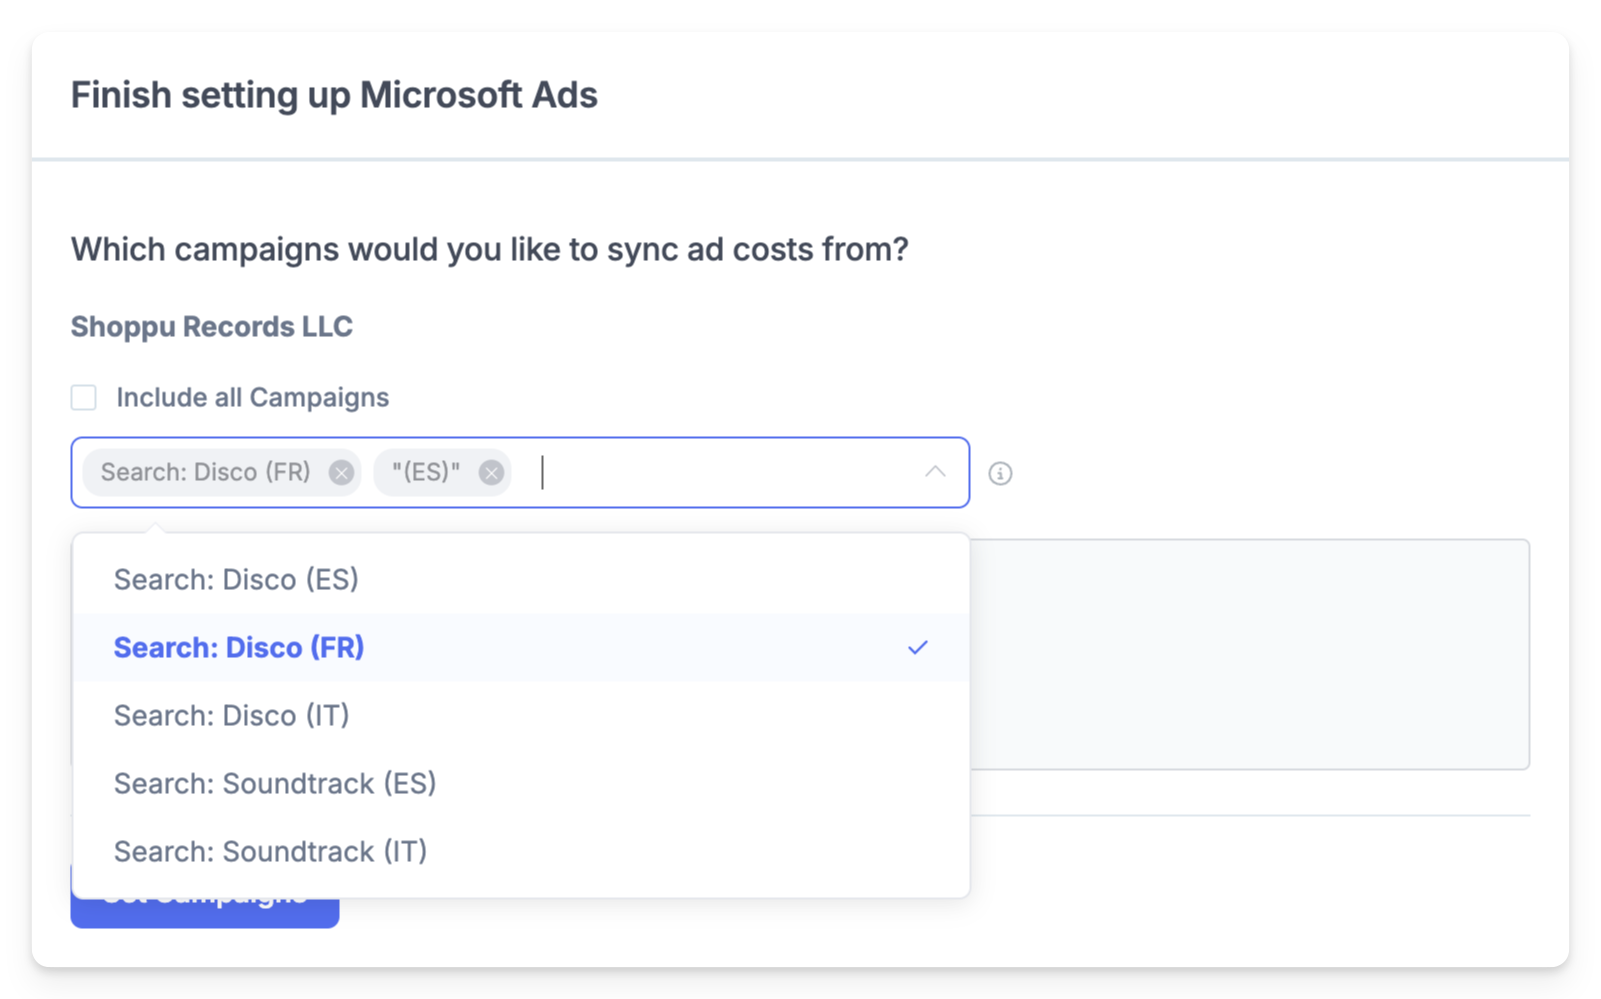This screenshot has height=999, width=1601.
Task: Remove the Search: Disco (FR) tag
Action: click(341, 472)
